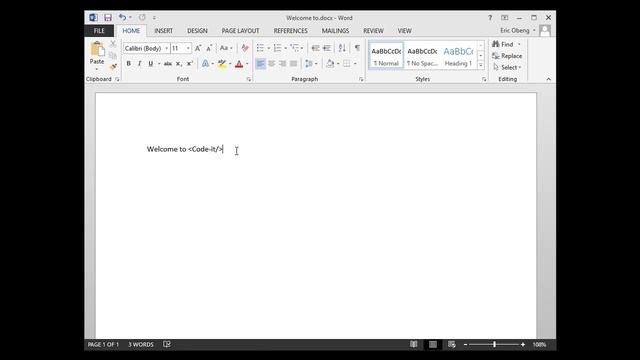Increase font size with Grow Font icon
640x360 pixels.
pyautogui.click(x=198, y=48)
